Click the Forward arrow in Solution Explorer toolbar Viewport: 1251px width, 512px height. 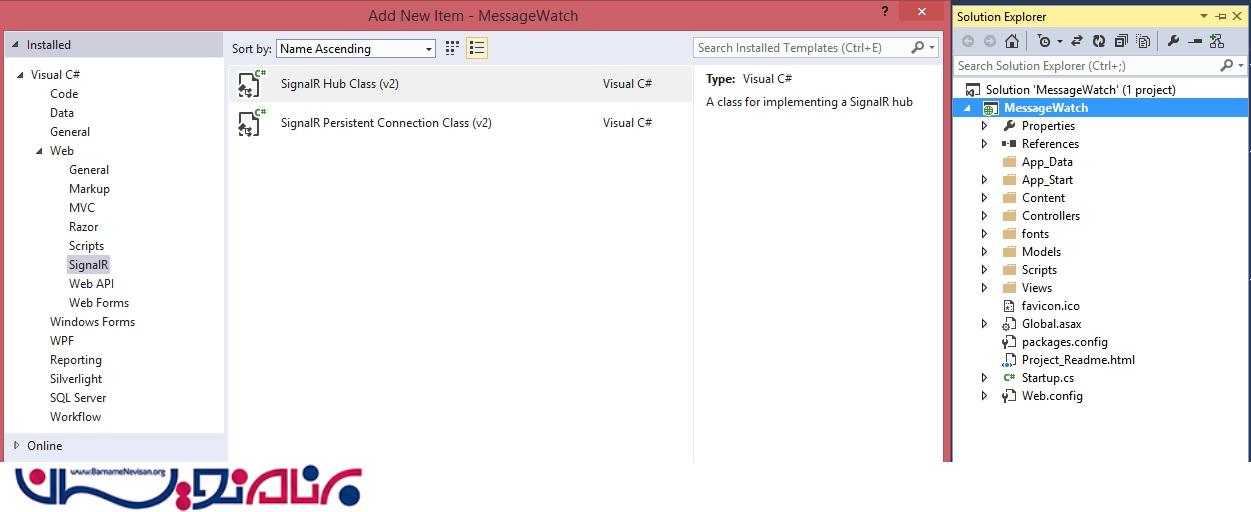990,41
